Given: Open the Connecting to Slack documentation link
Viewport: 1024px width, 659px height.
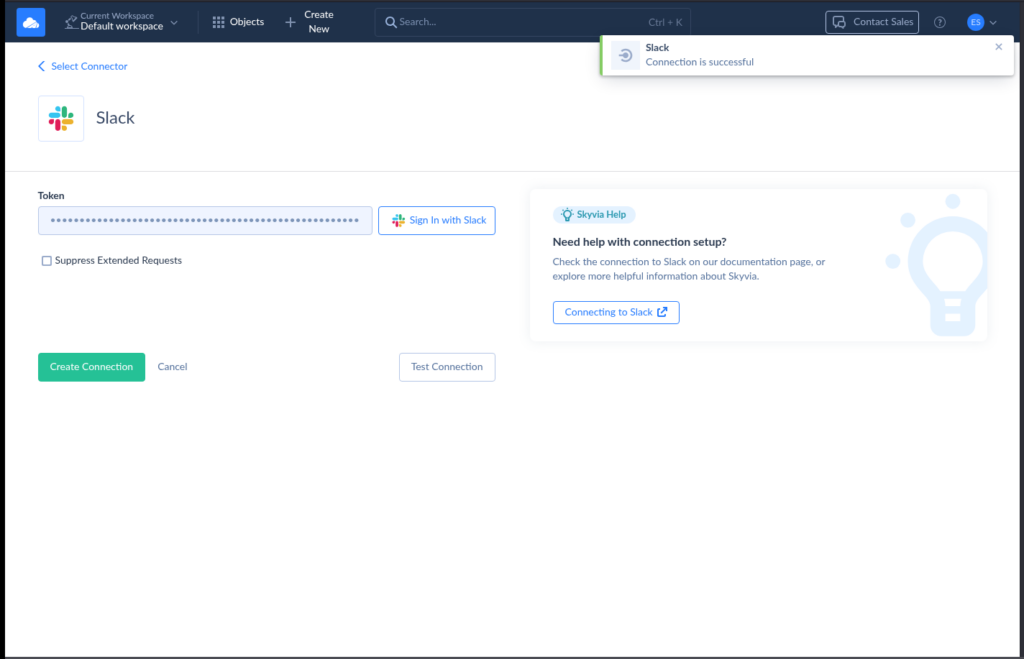Looking at the screenshot, I should (x=616, y=312).
